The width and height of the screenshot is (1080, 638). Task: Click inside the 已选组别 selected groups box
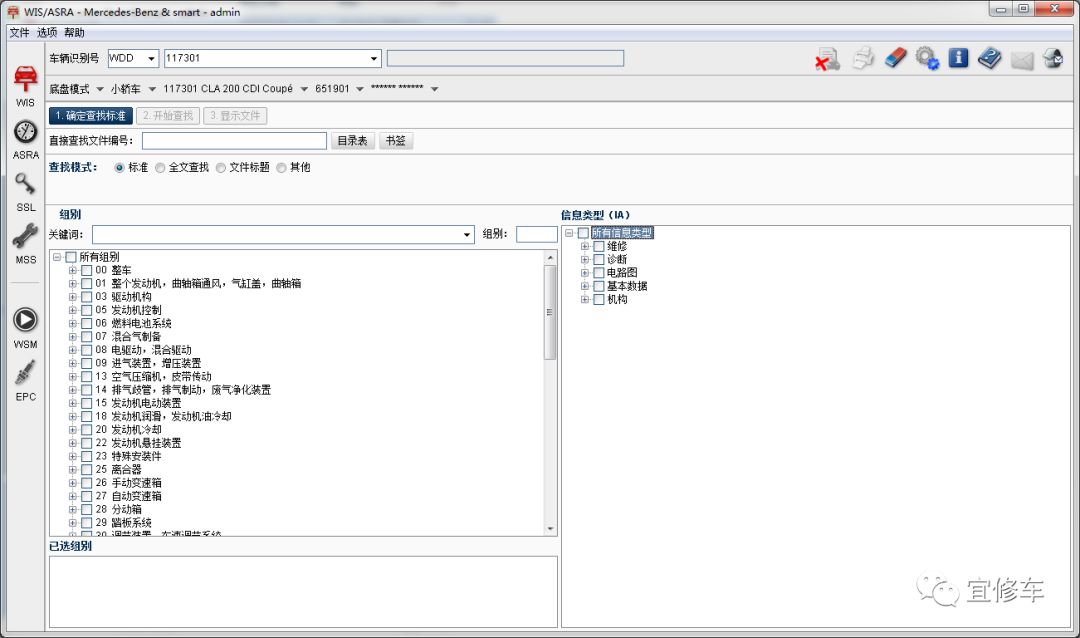(303, 592)
